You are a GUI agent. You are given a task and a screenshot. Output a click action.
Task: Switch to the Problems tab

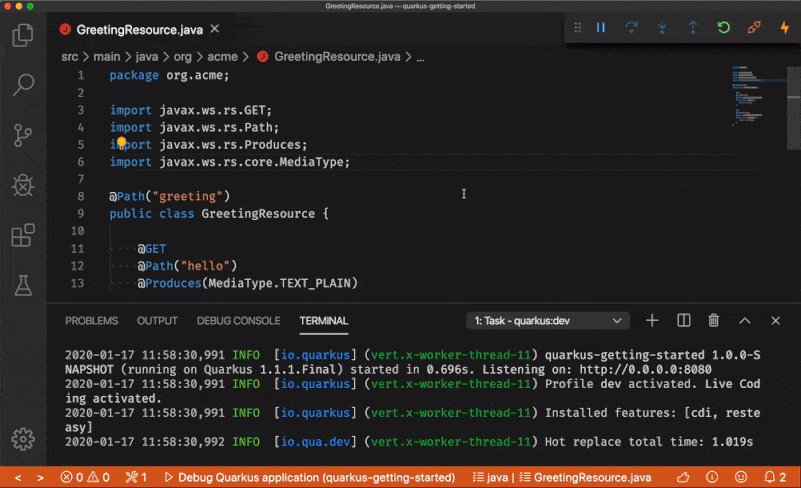click(x=91, y=321)
